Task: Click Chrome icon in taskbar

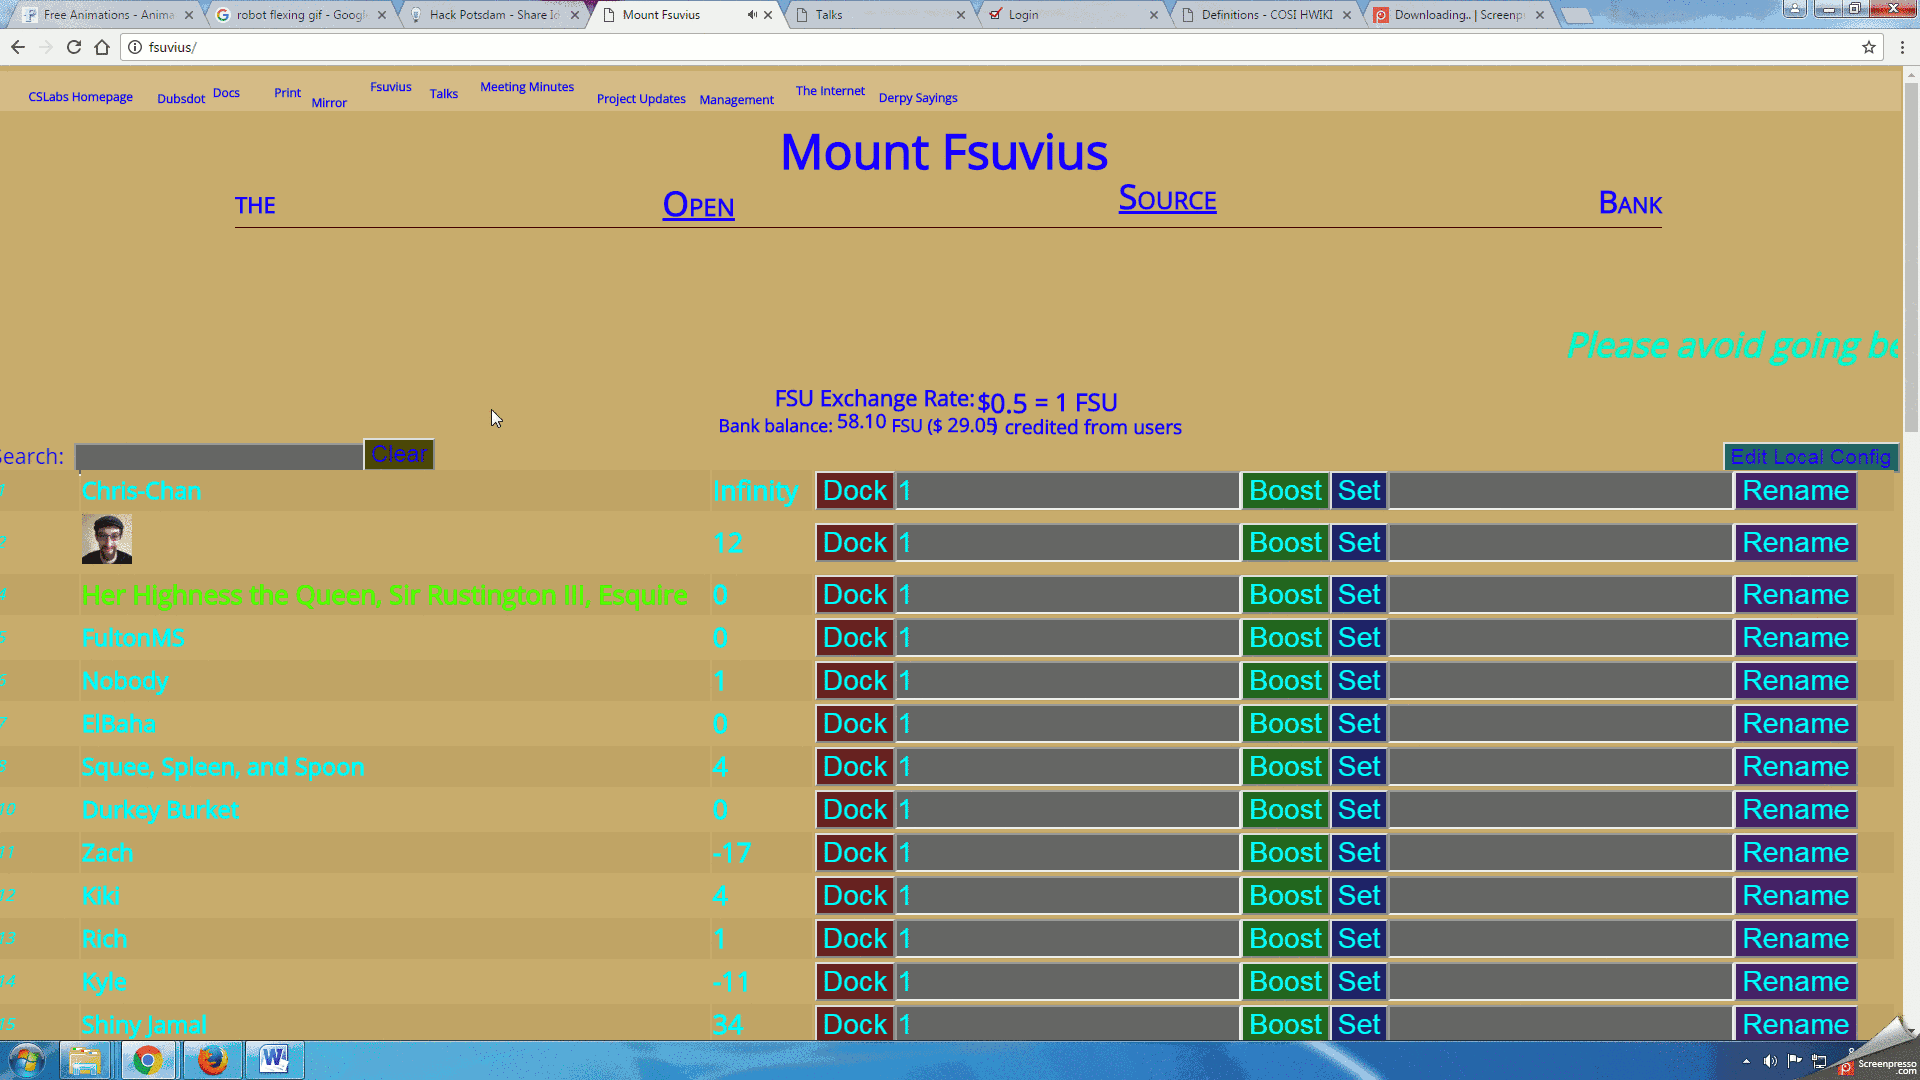Action: (148, 1060)
